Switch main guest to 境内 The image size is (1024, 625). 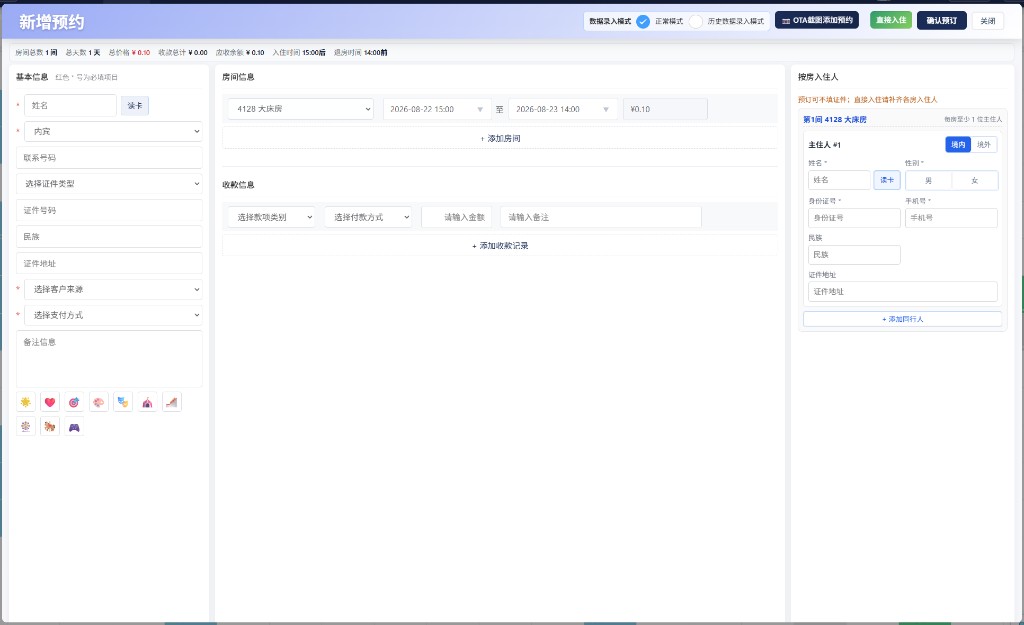(958, 144)
